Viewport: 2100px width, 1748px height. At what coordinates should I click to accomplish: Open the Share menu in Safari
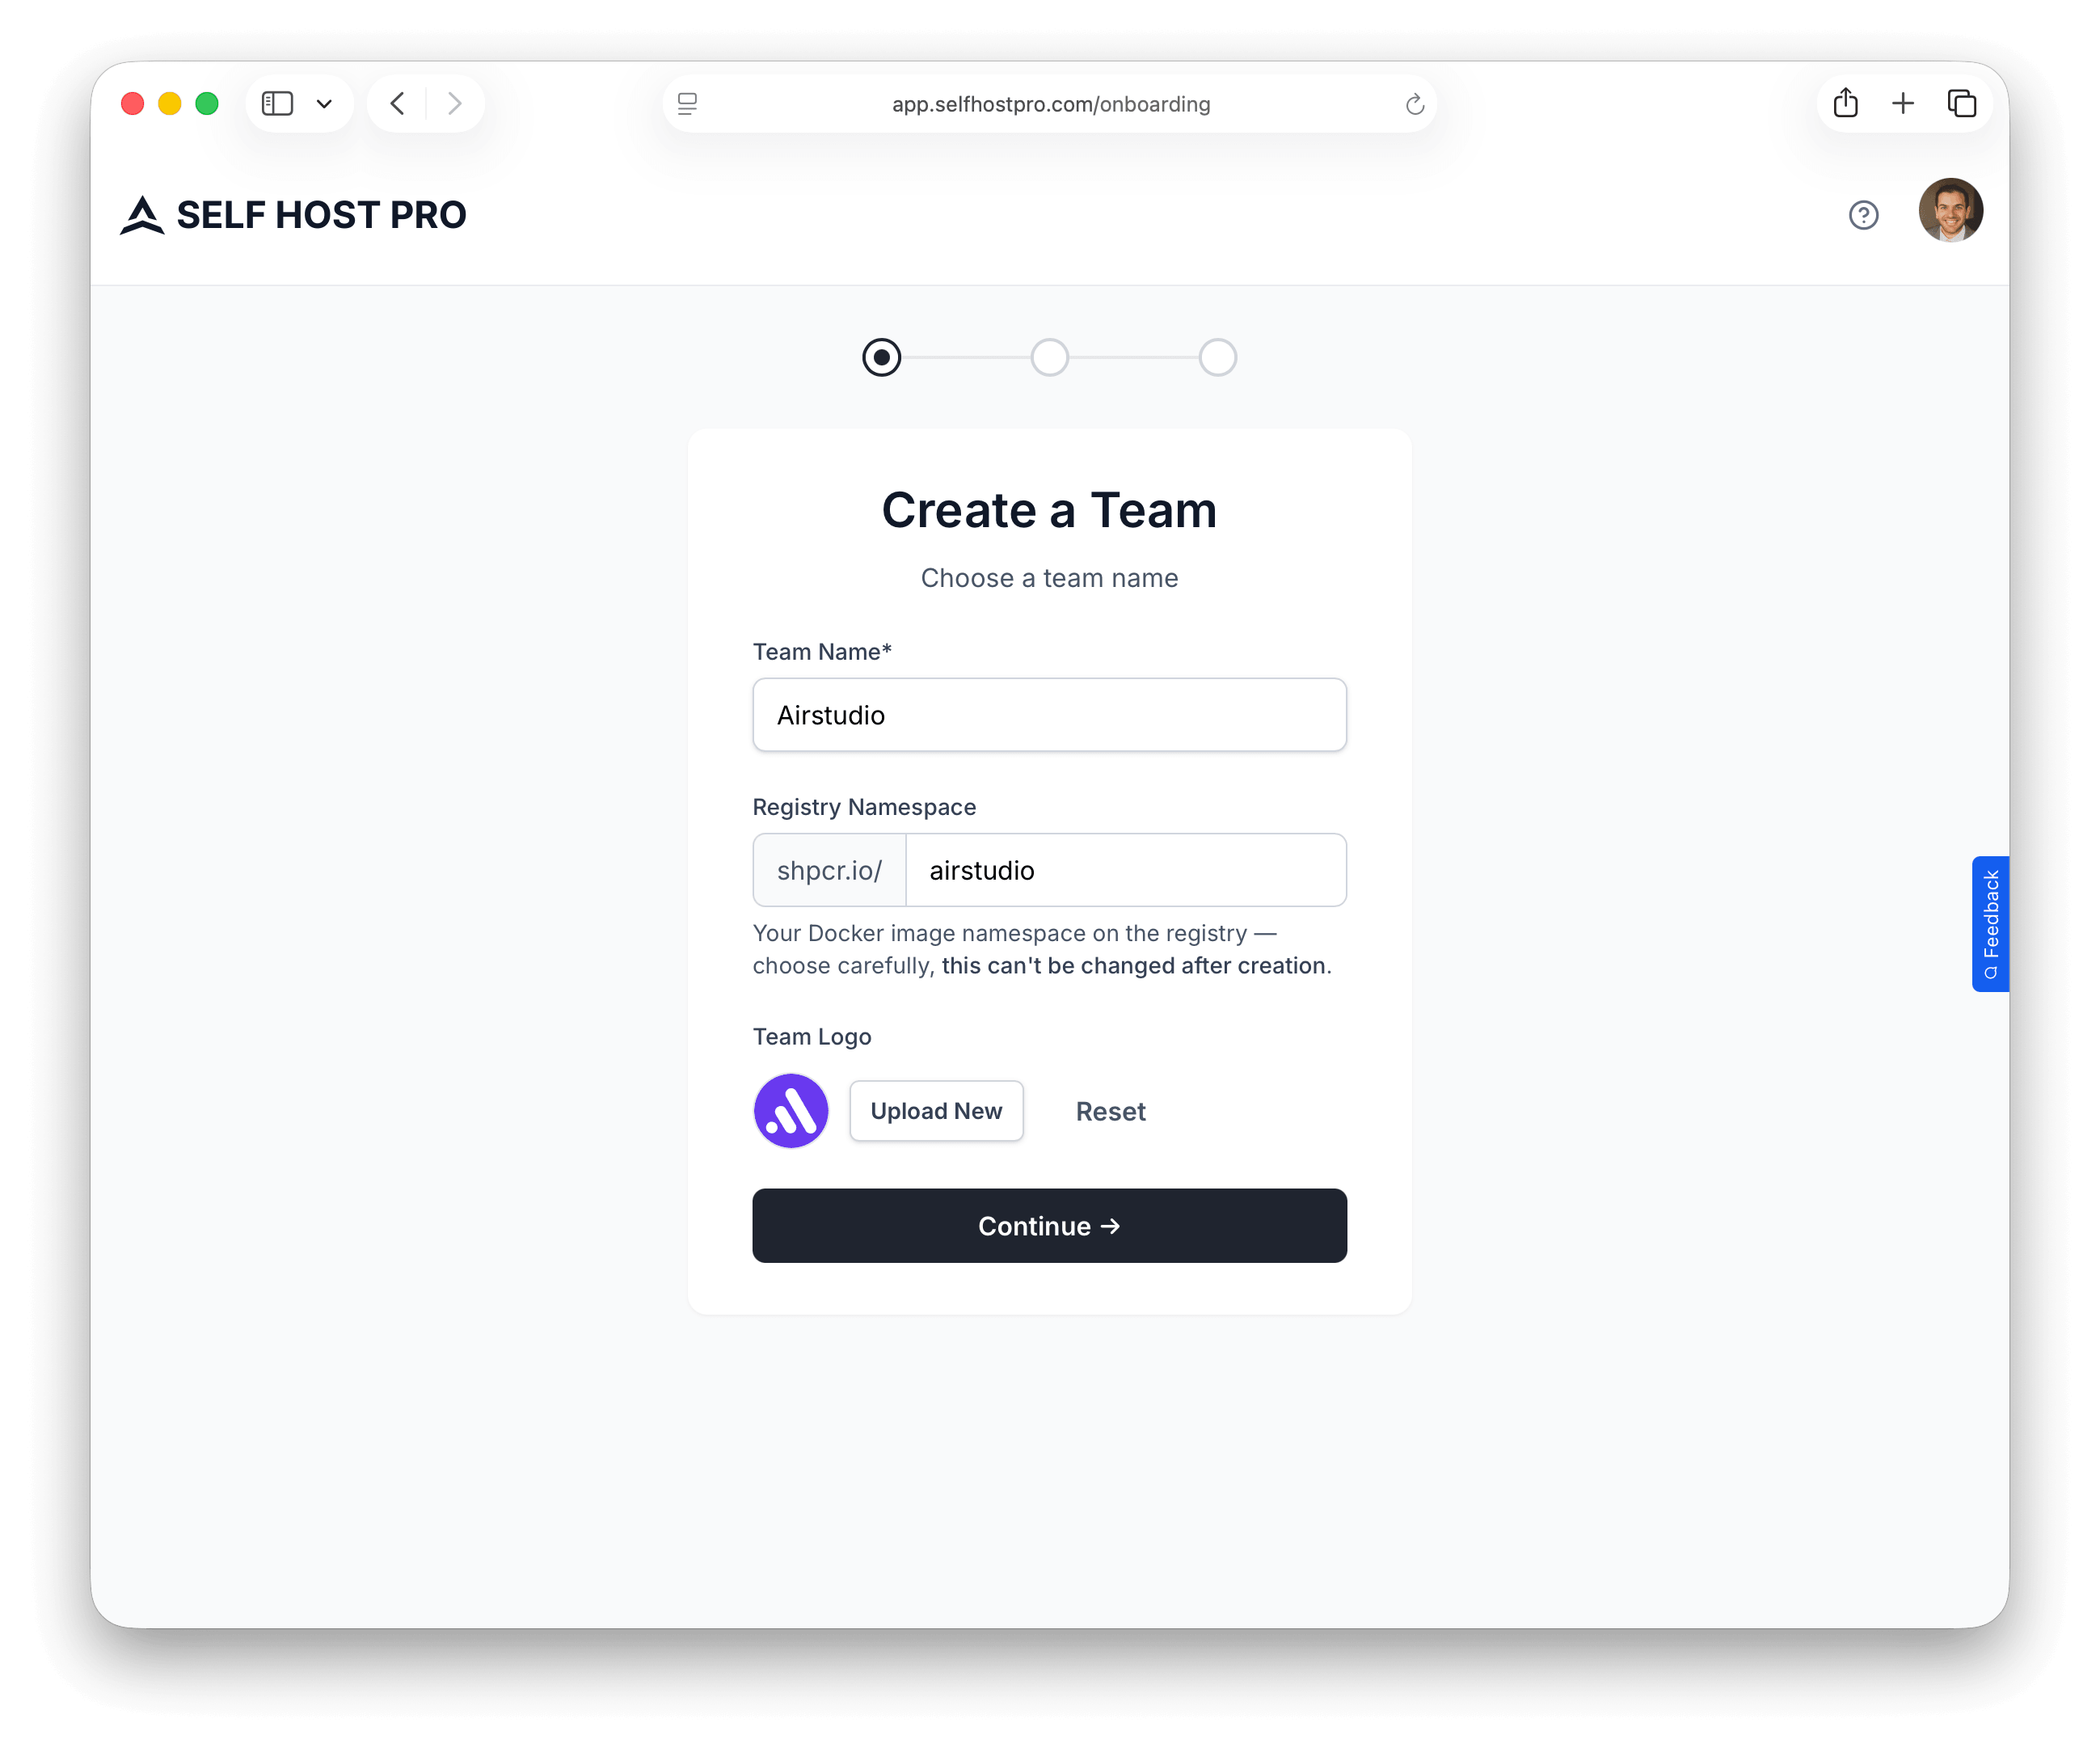(1845, 103)
